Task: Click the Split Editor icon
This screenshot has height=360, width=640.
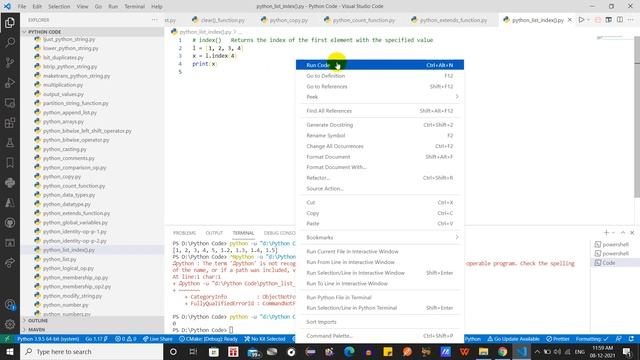Action: tap(620, 20)
